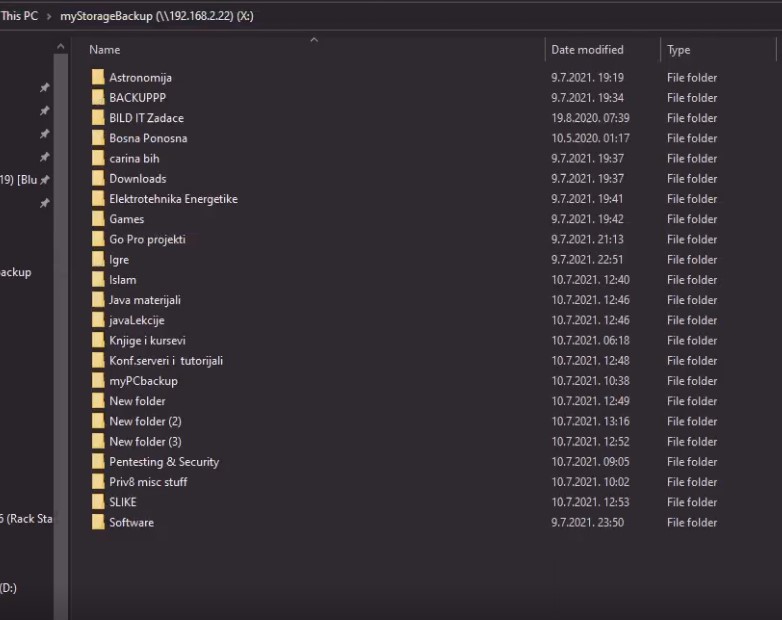The image size is (782, 620).
Task: Select the Downloads folder name
Action: [x=138, y=179]
